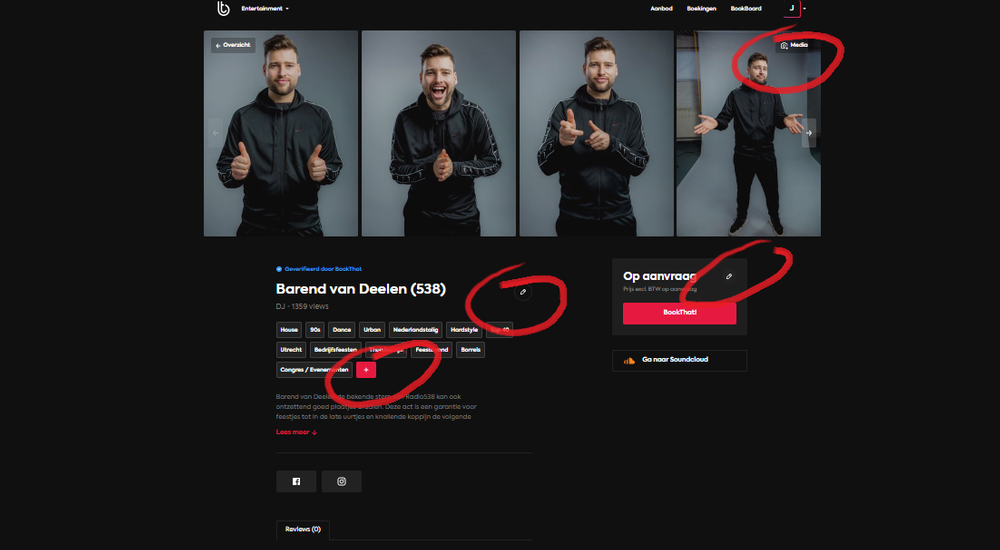
Task: Select the Urban tag
Action: (x=372, y=330)
